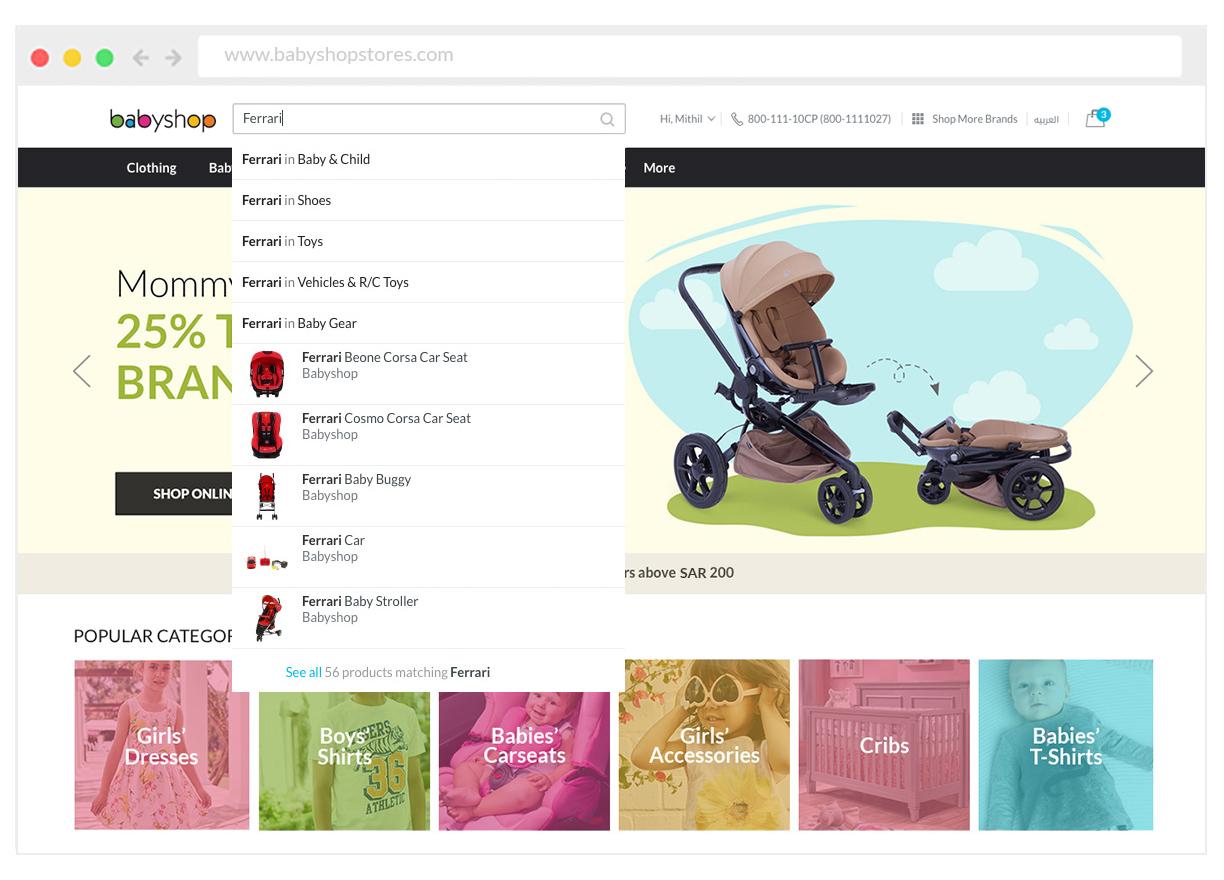
Task: Open Cribs category tile
Action: point(884,745)
